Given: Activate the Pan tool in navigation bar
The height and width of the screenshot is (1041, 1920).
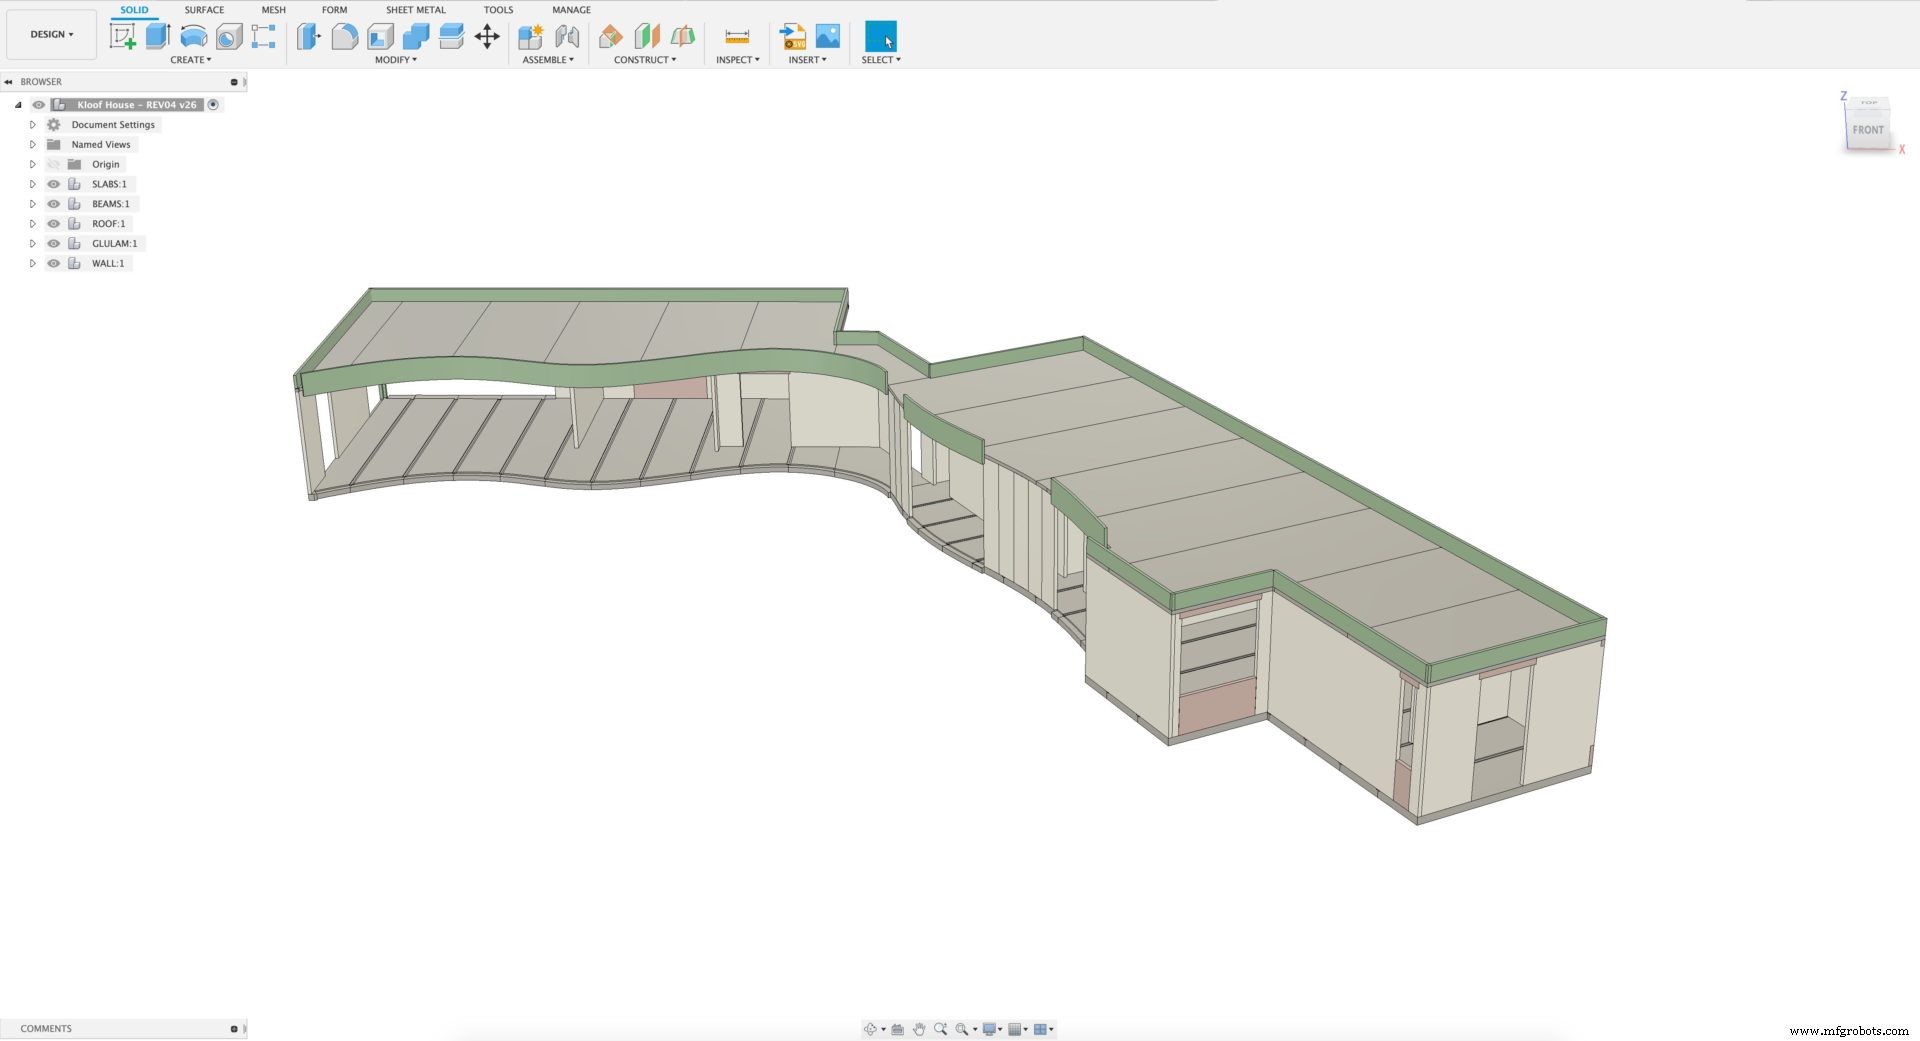Looking at the screenshot, I should [x=919, y=1028].
